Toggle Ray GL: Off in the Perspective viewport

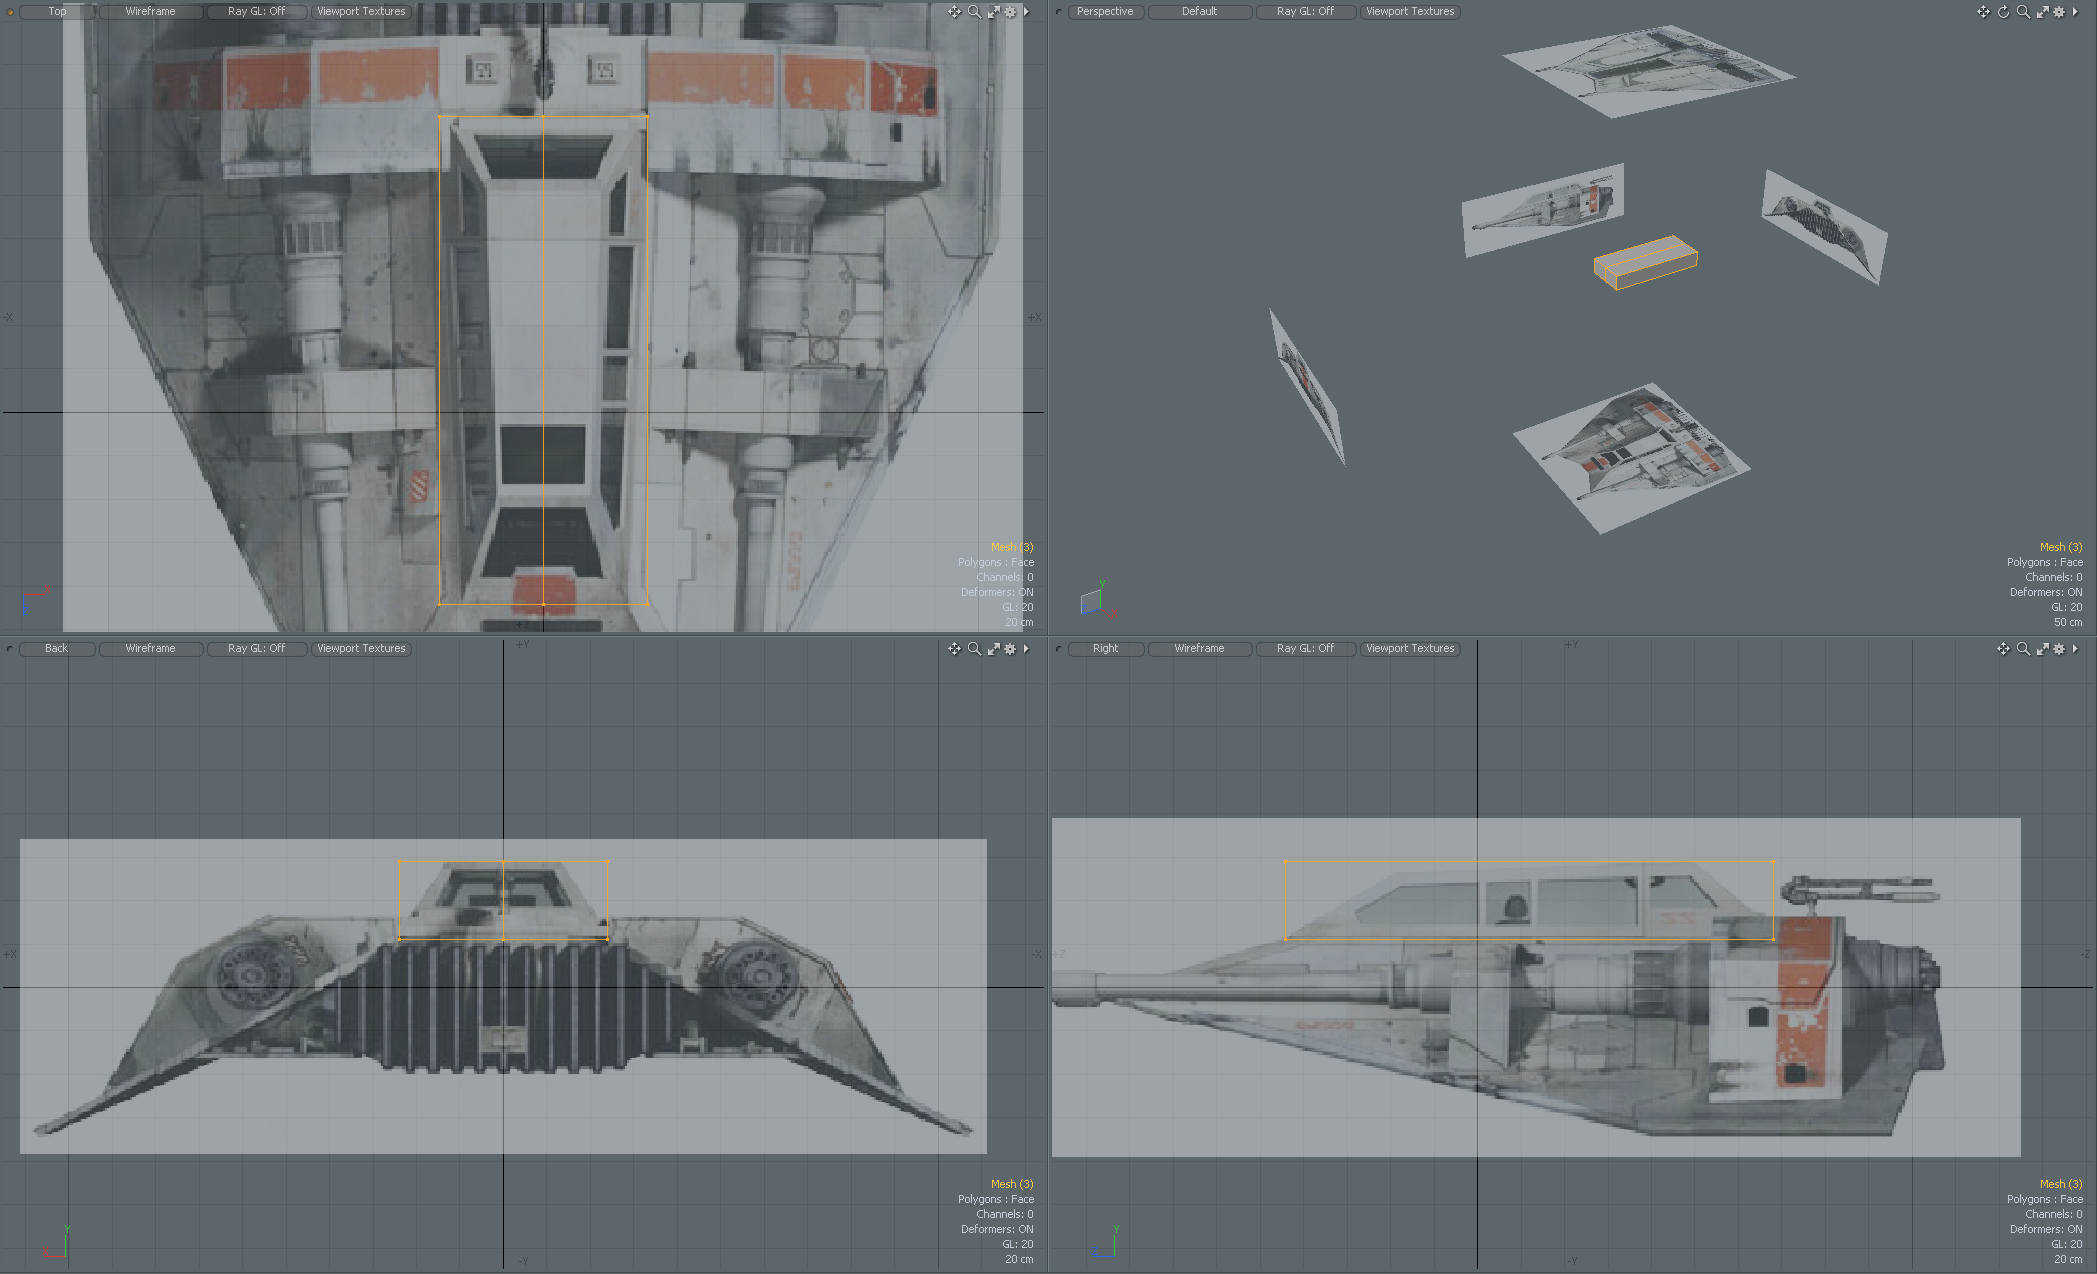tap(1305, 12)
